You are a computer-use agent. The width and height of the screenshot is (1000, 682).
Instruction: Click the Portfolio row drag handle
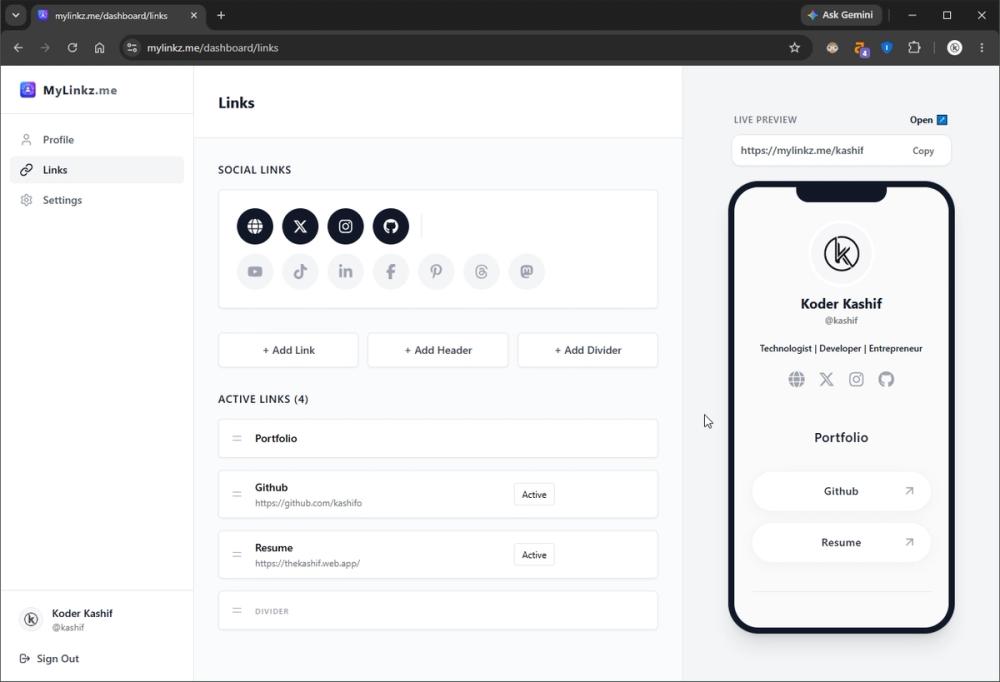(x=237, y=438)
